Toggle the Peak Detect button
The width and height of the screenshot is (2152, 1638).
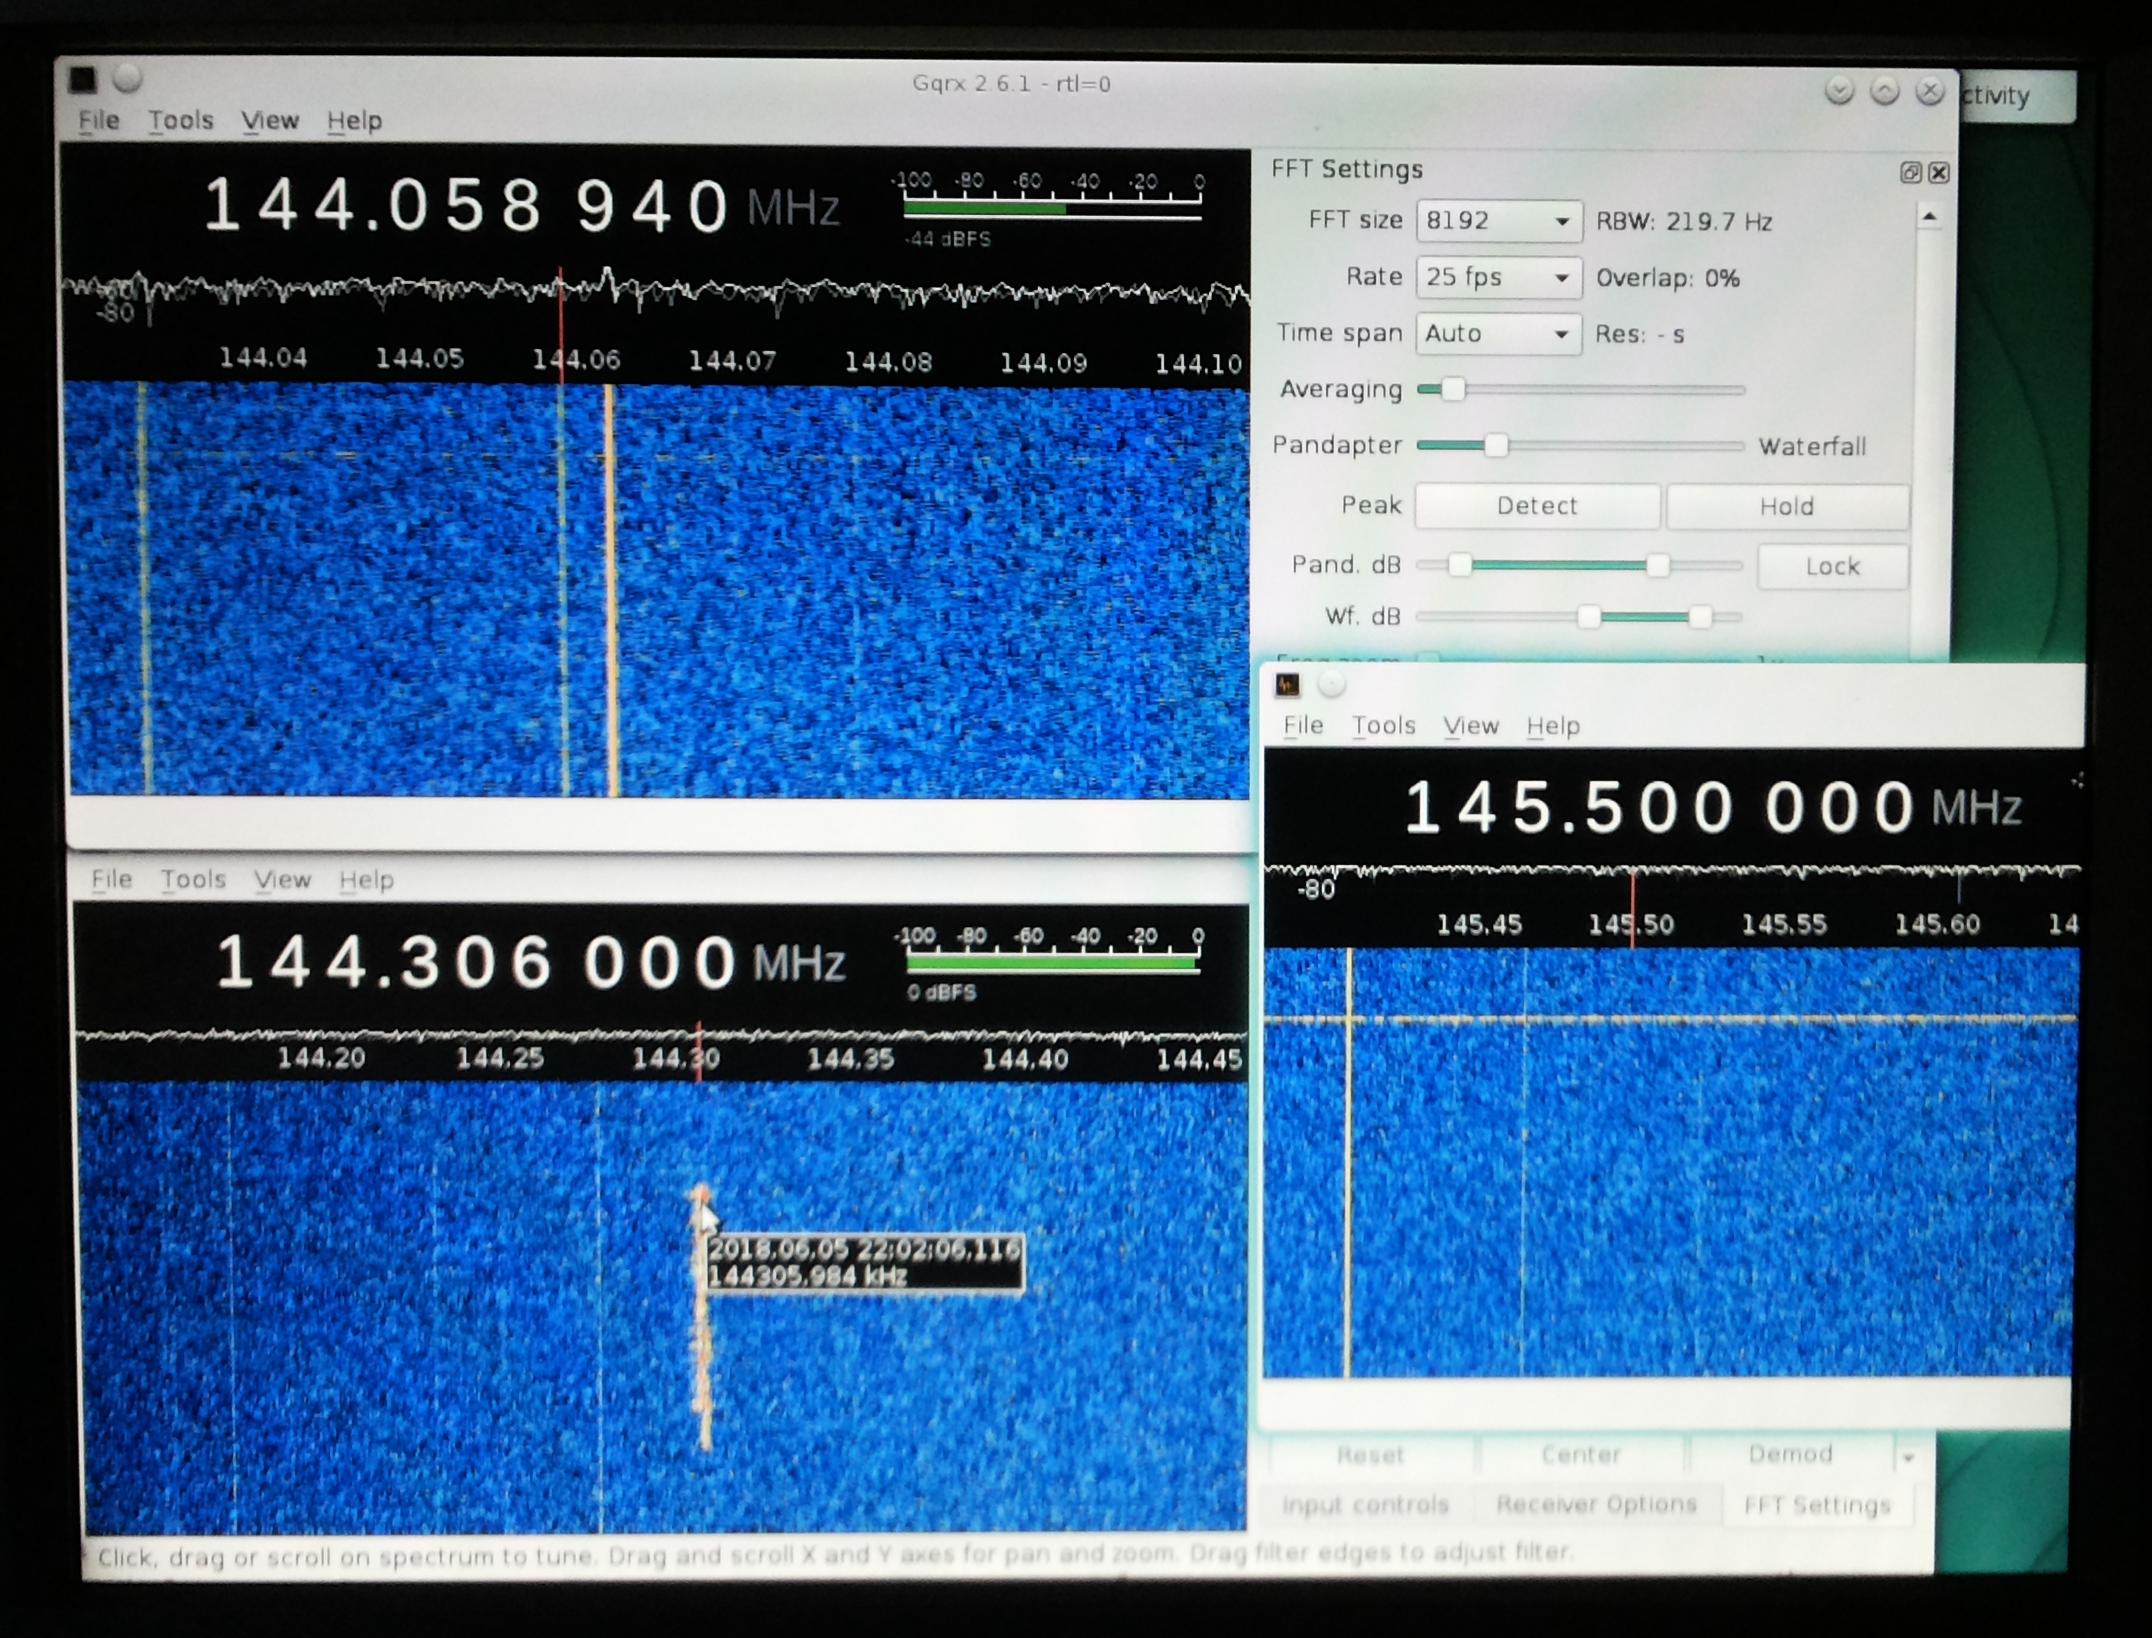click(1536, 506)
